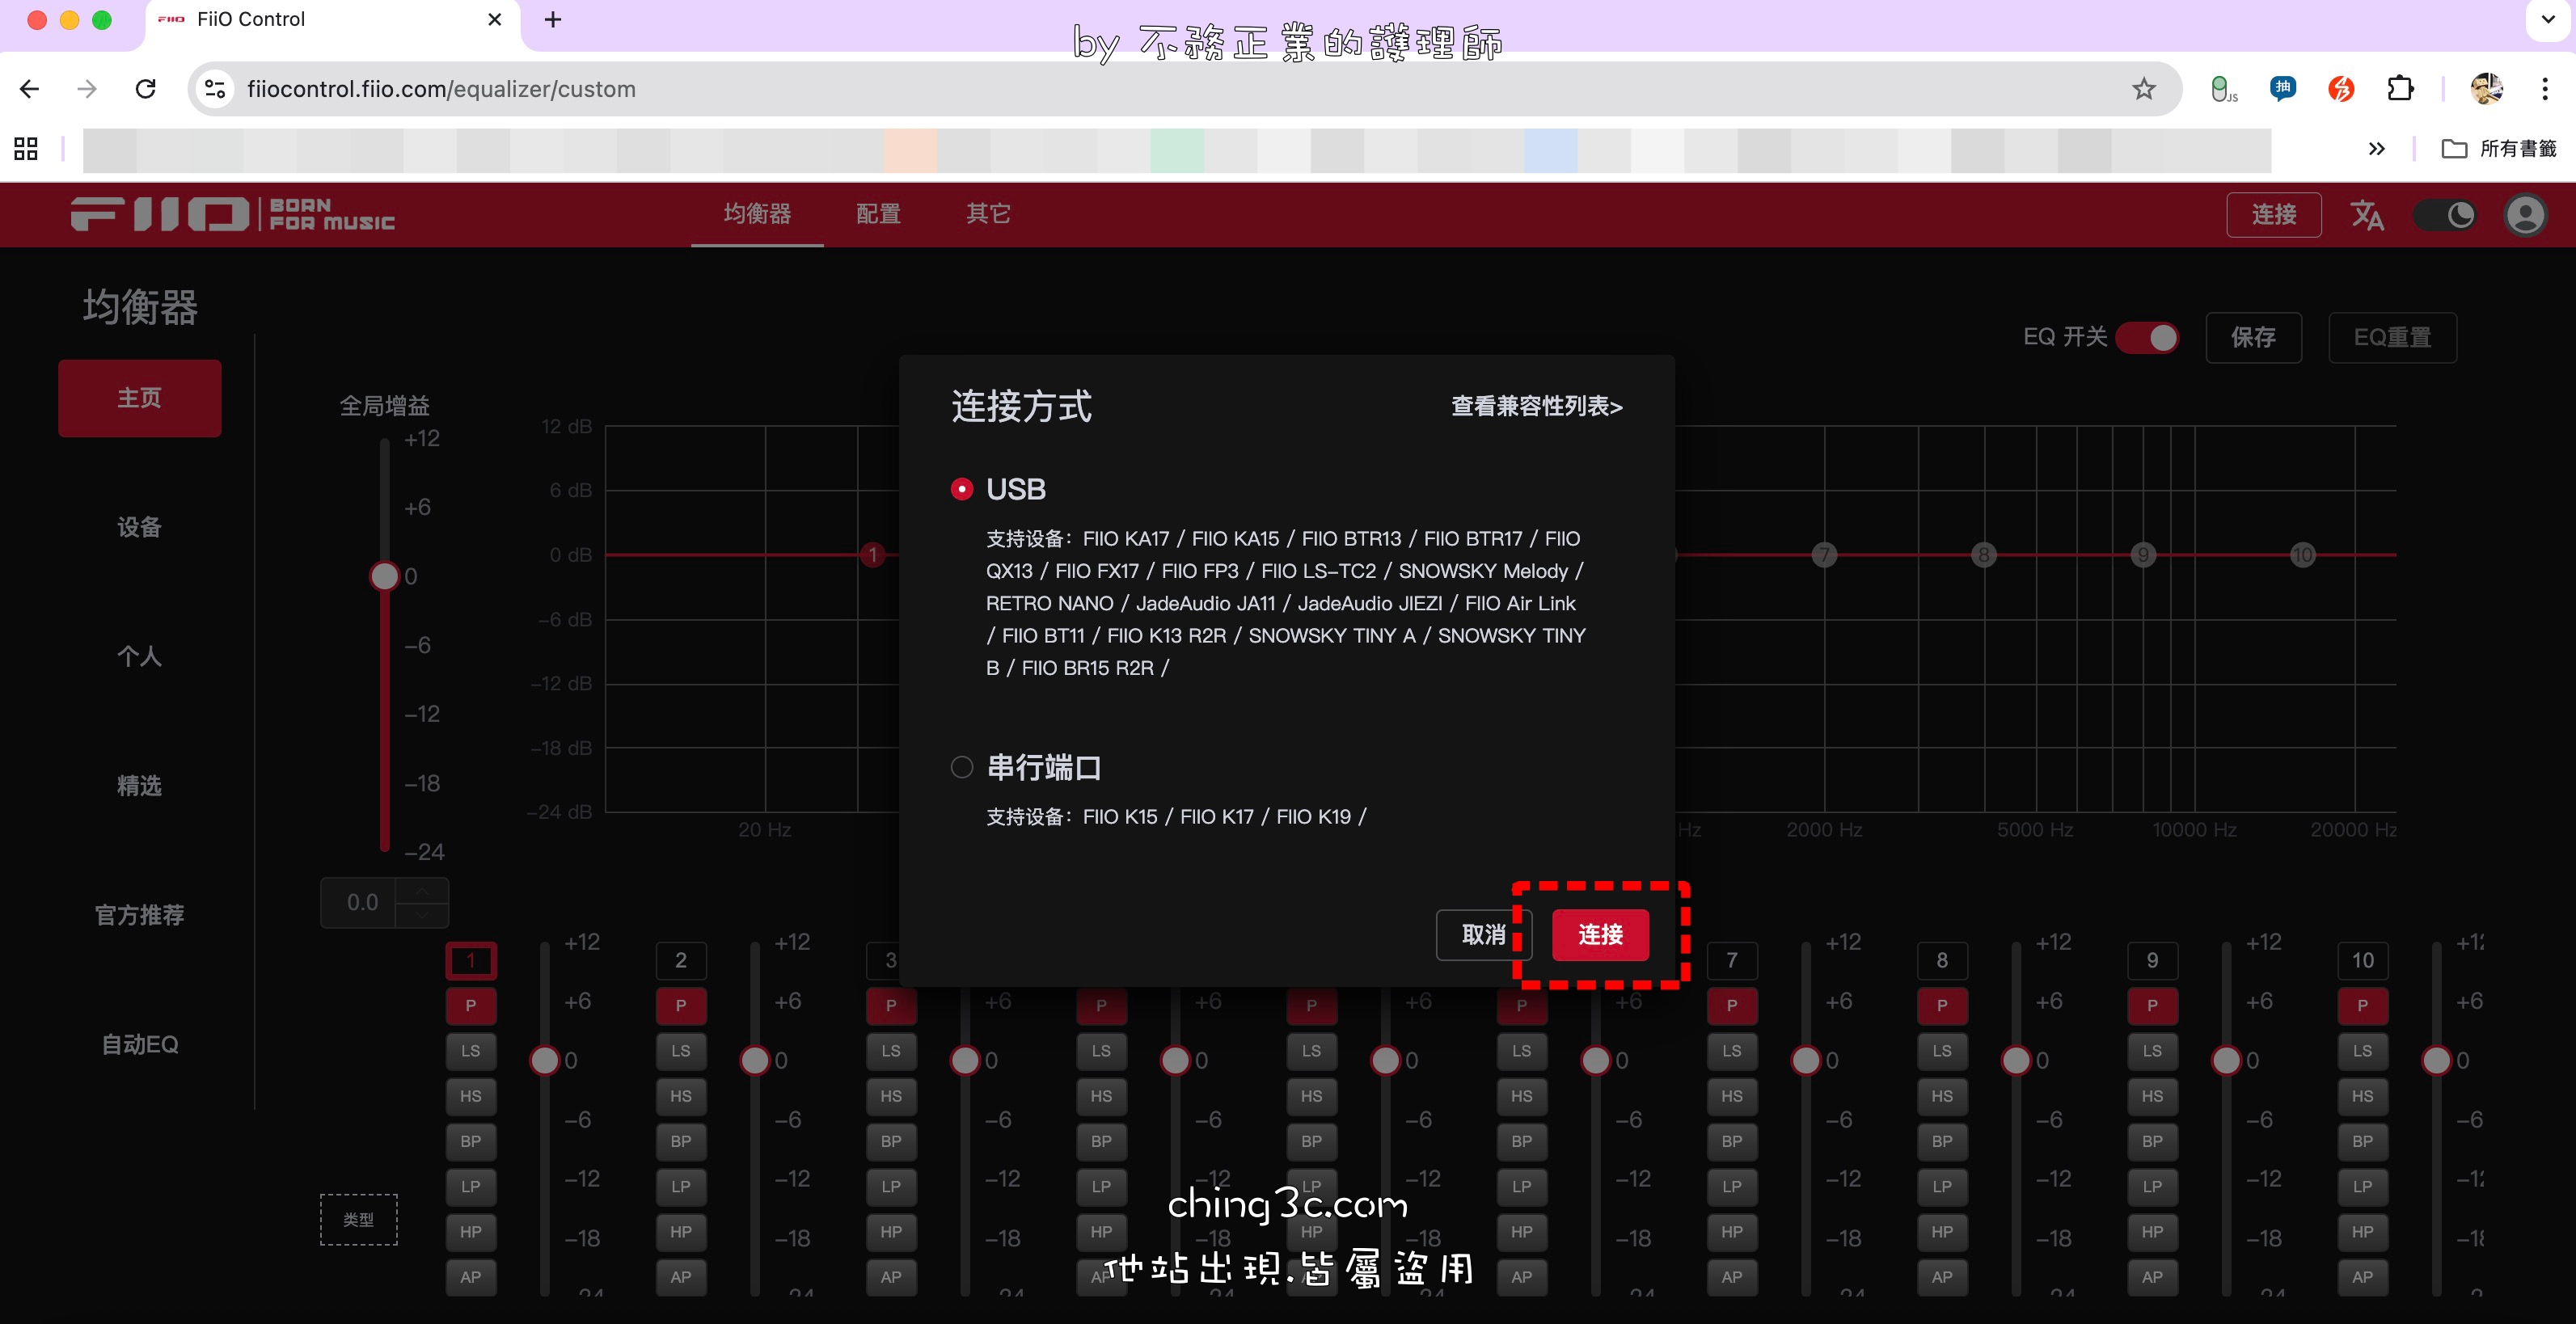This screenshot has height=1324, width=2576.
Task: Open the 查看兼容性列表 link
Action: [x=1536, y=406]
